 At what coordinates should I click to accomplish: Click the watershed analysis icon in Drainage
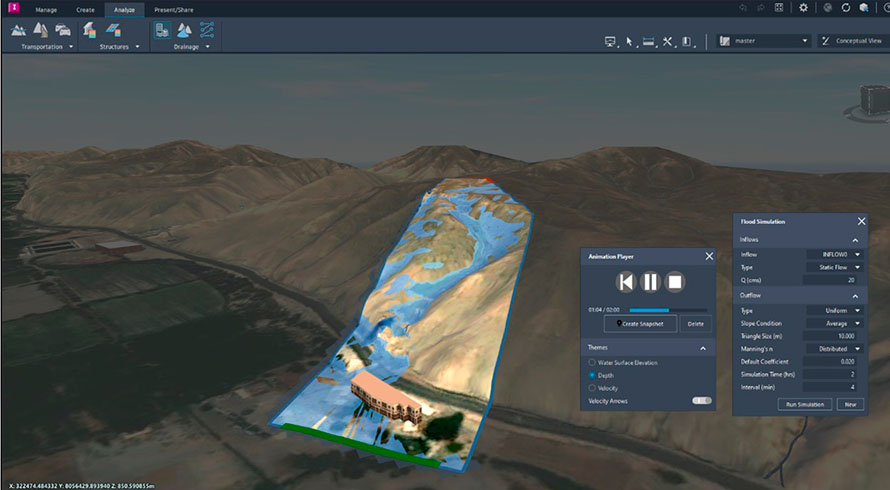[184, 30]
